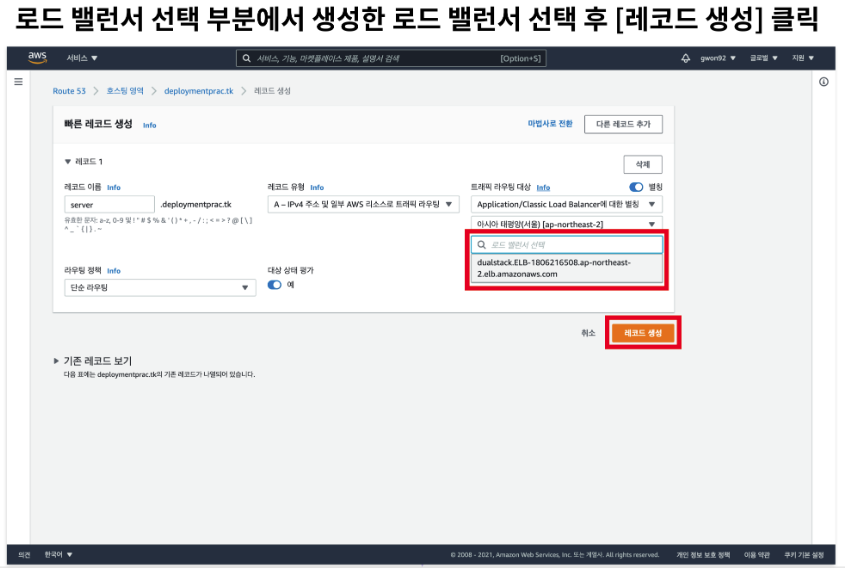Click the orange 레코드 생성 button
845x578 pixels.
coord(643,333)
